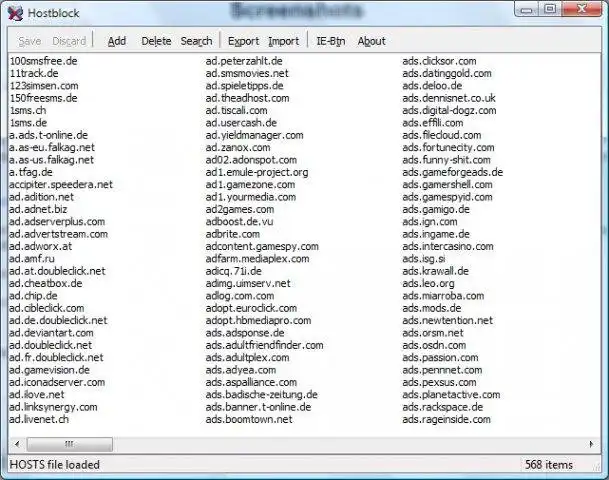Select the ads.rageinside.com entry

pyautogui.click(x=447, y=419)
